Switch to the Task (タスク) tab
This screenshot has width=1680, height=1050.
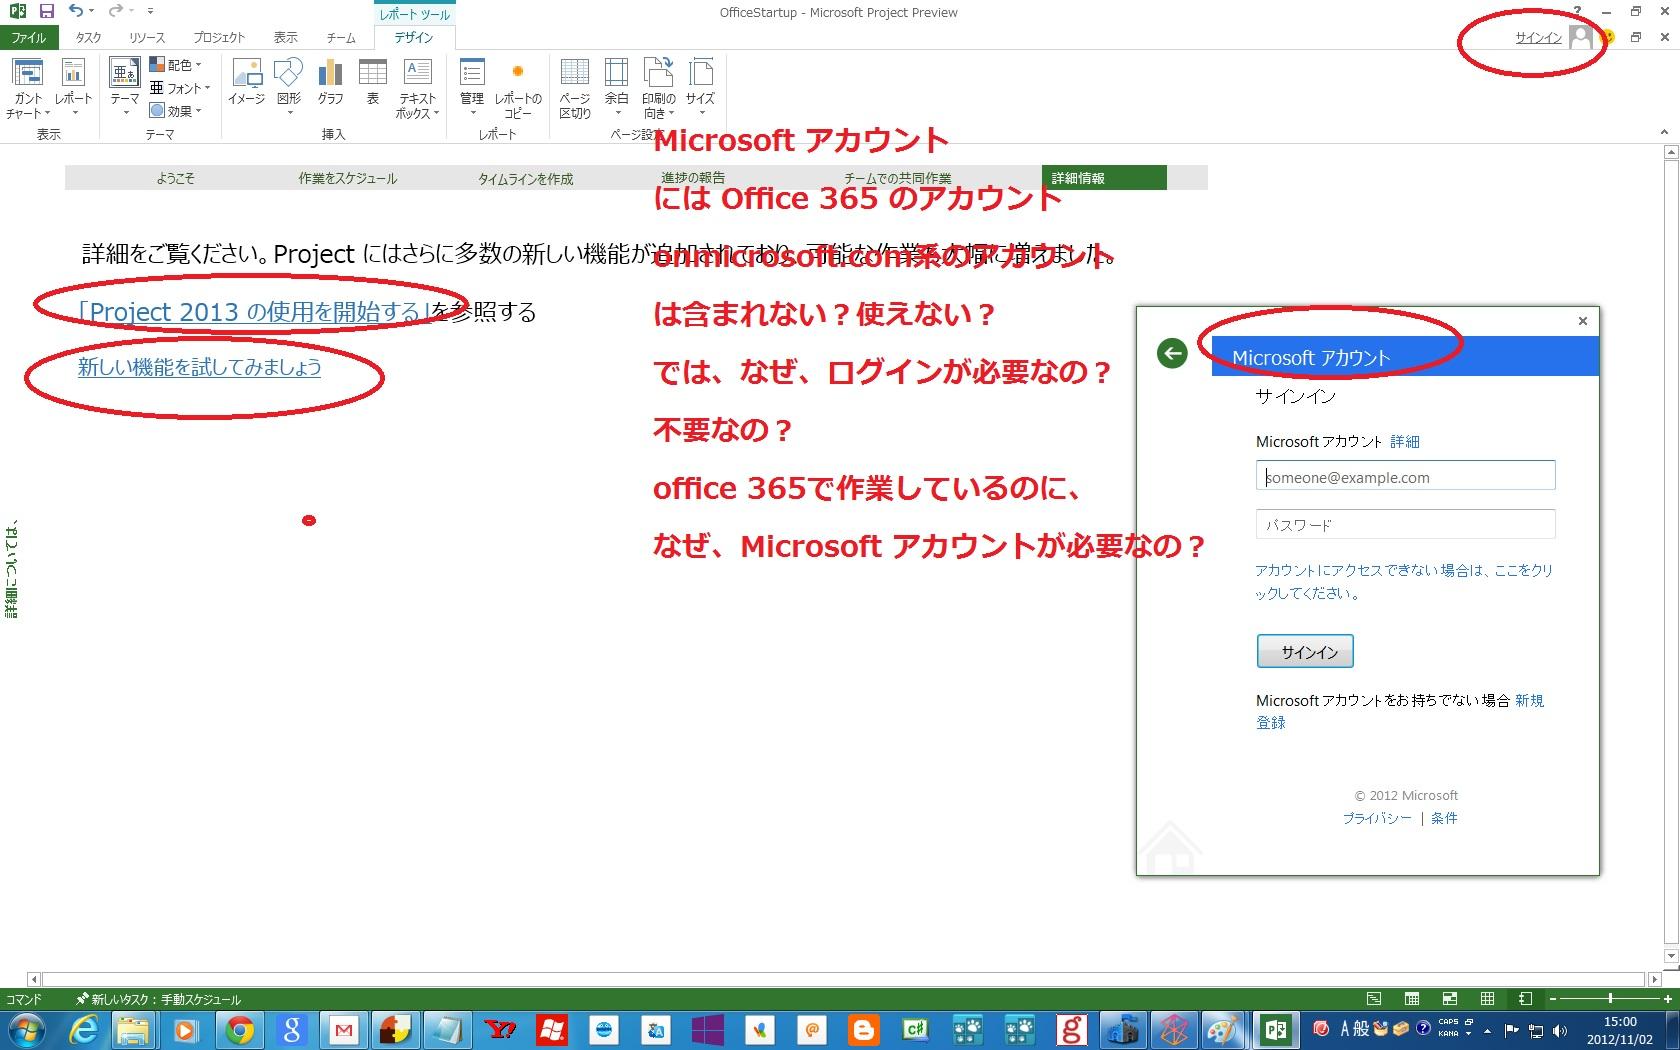[88, 37]
